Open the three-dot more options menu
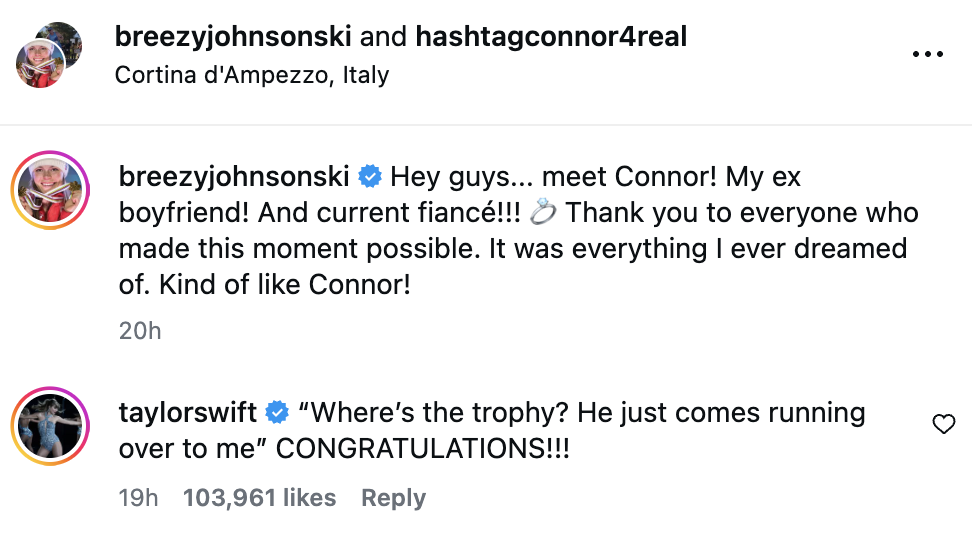 (927, 54)
